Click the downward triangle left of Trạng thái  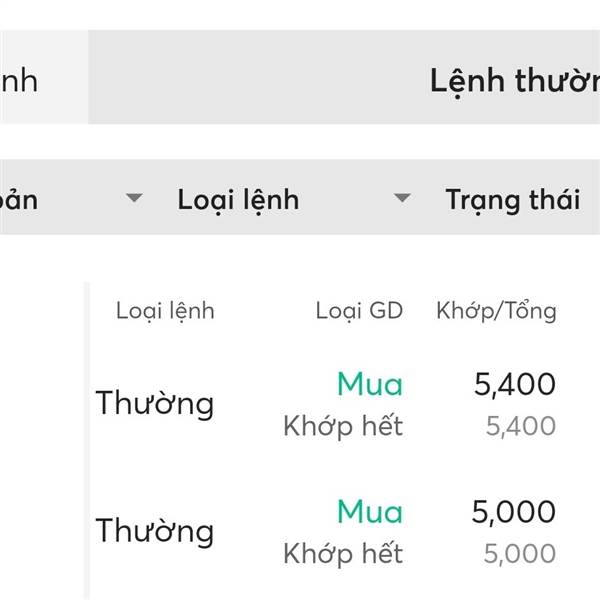pyautogui.click(x=402, y=199)
